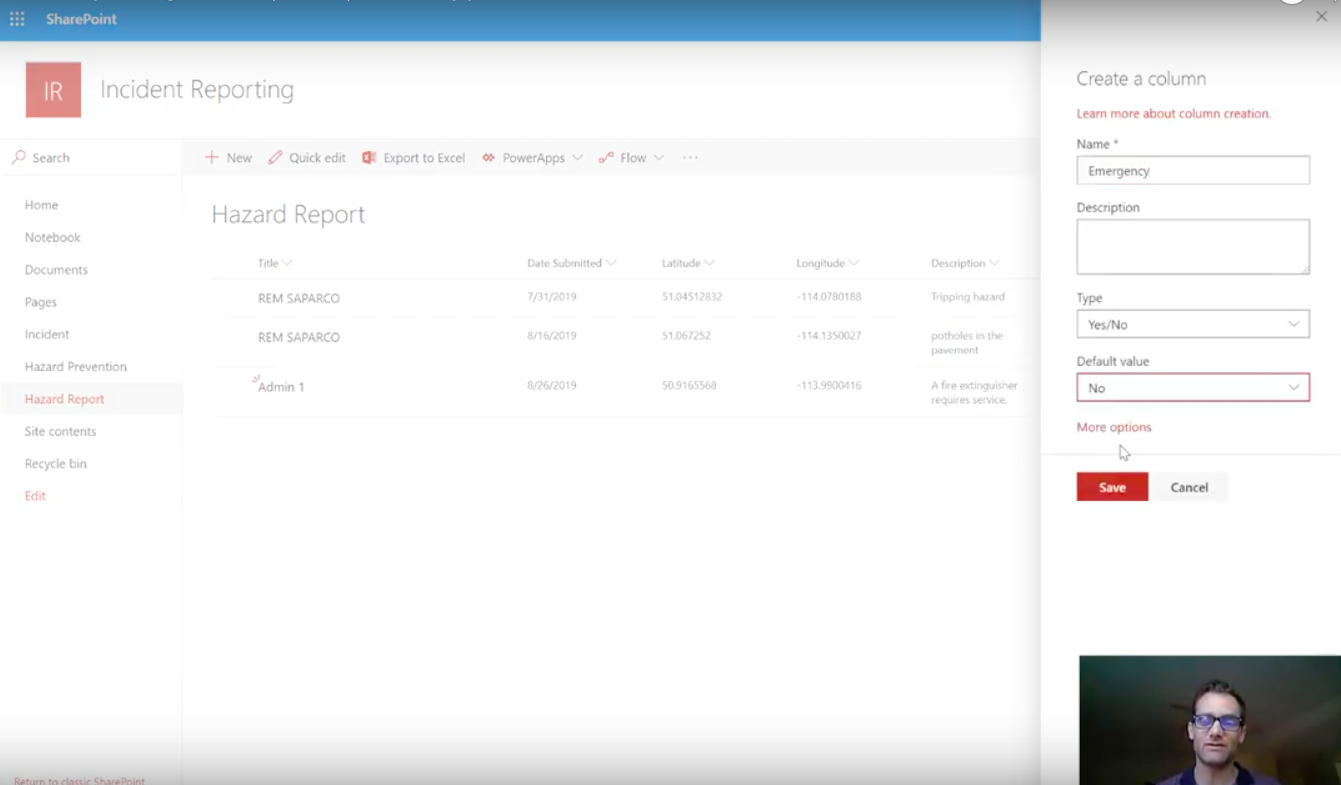
Task: Open Hazard Prevention in the left navigation
Action: (x=76, y=367)
